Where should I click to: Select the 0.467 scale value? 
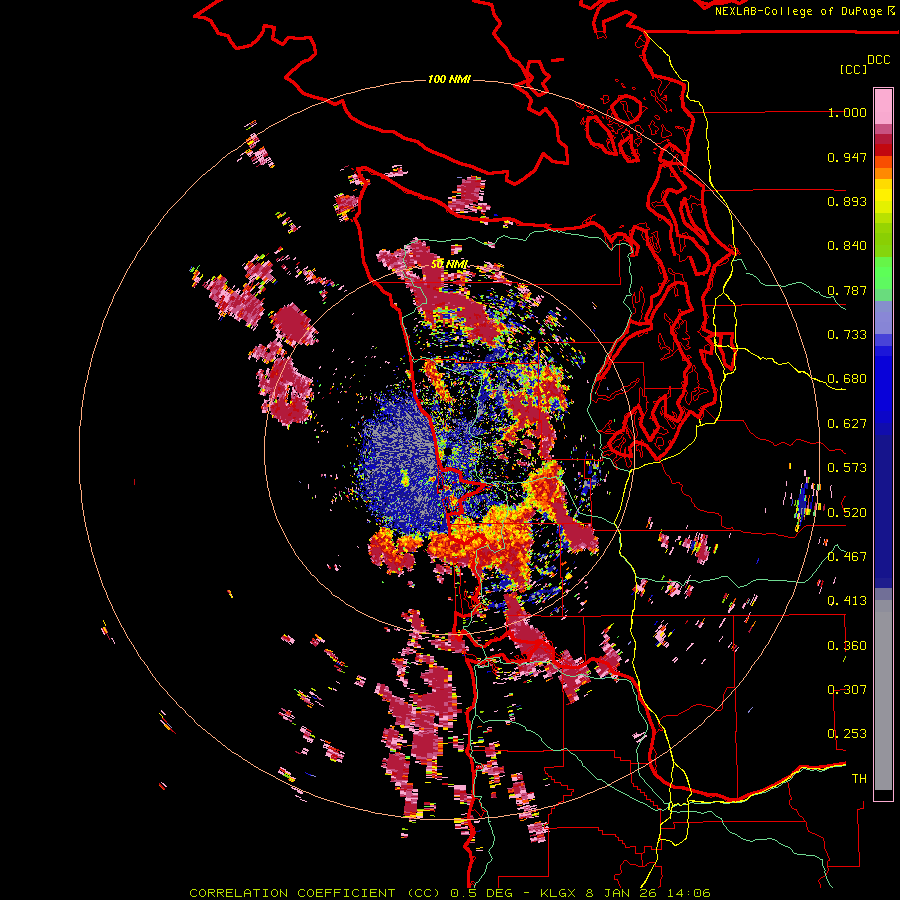point(847,557)
